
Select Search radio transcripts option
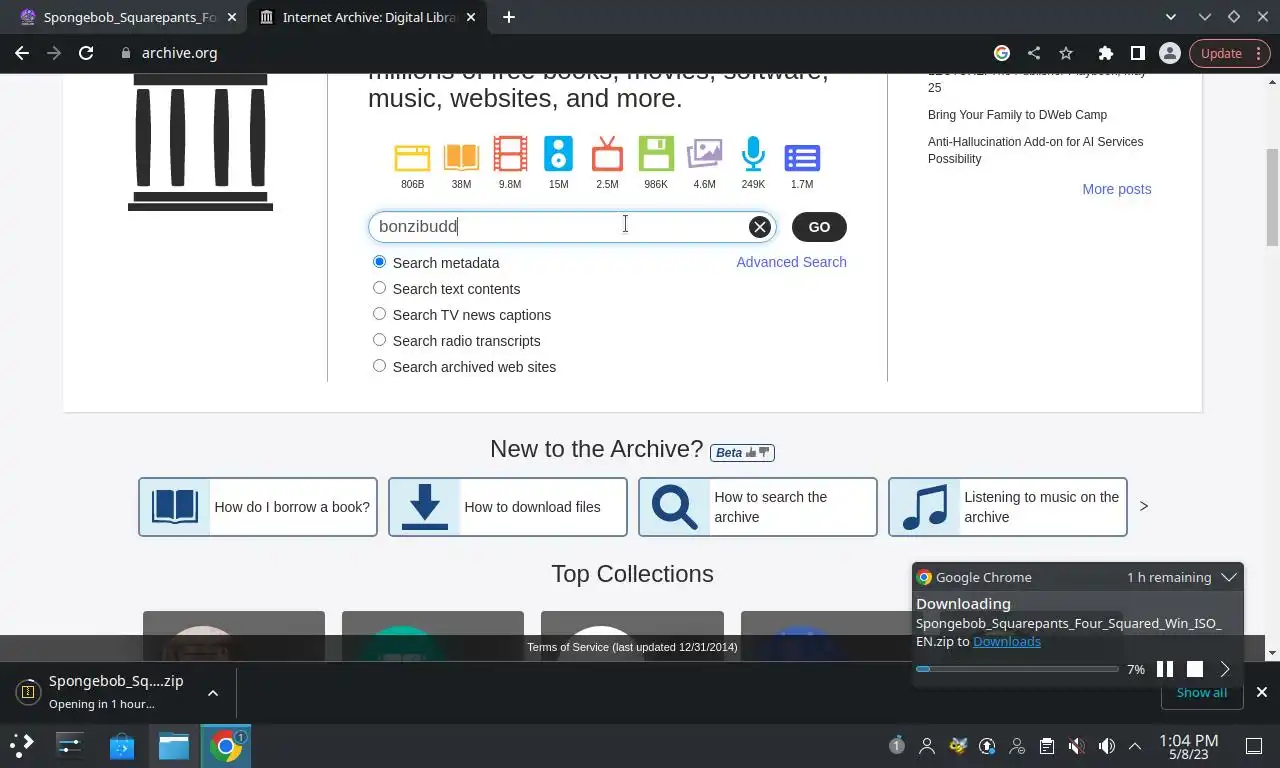tap(379, 340)
